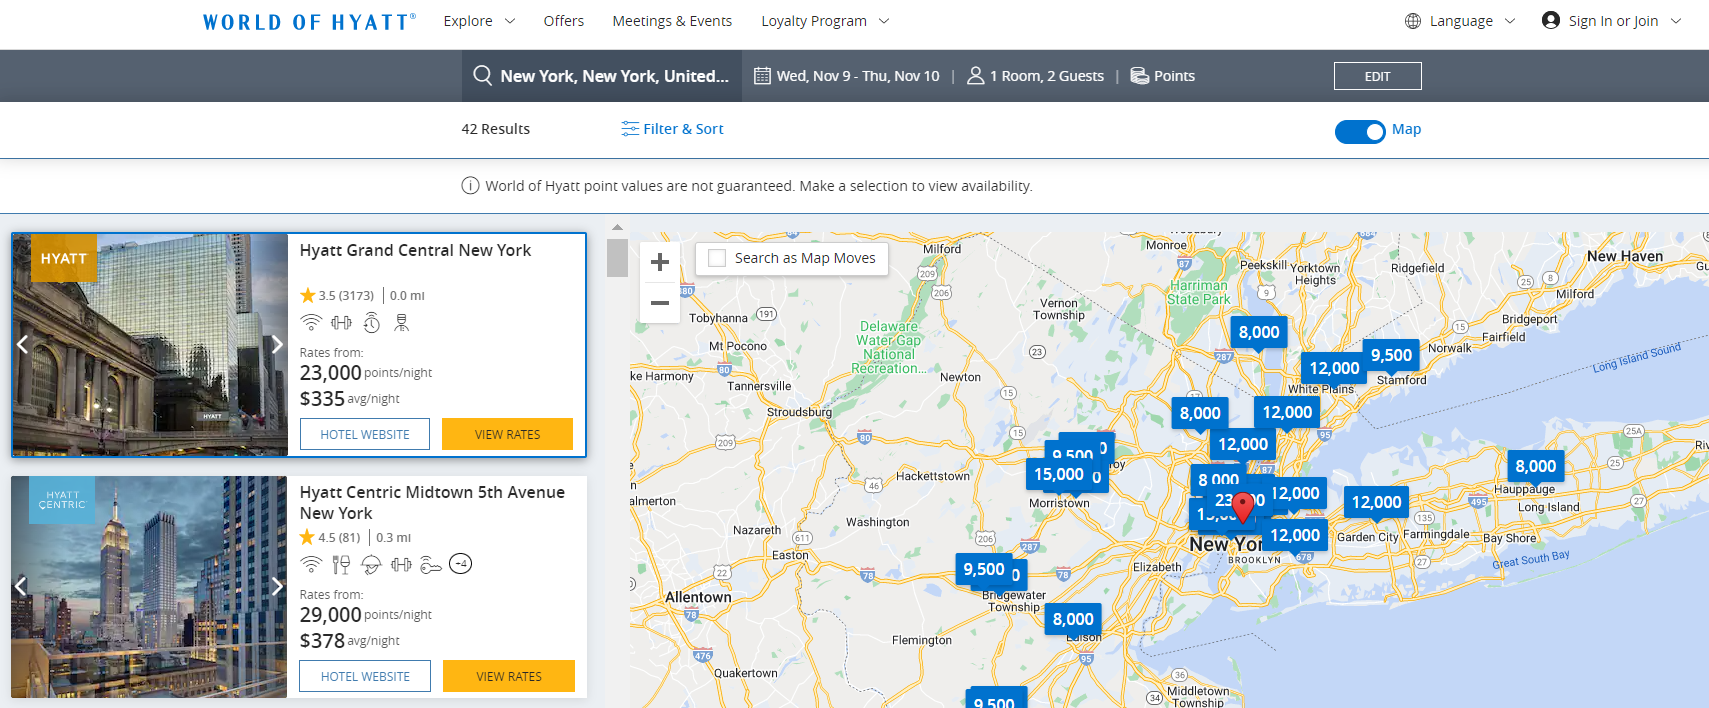Select the 8,000 pin near Hauppauge
Viewport: 1709px width, 708px height.
[x=1535, y=466]
